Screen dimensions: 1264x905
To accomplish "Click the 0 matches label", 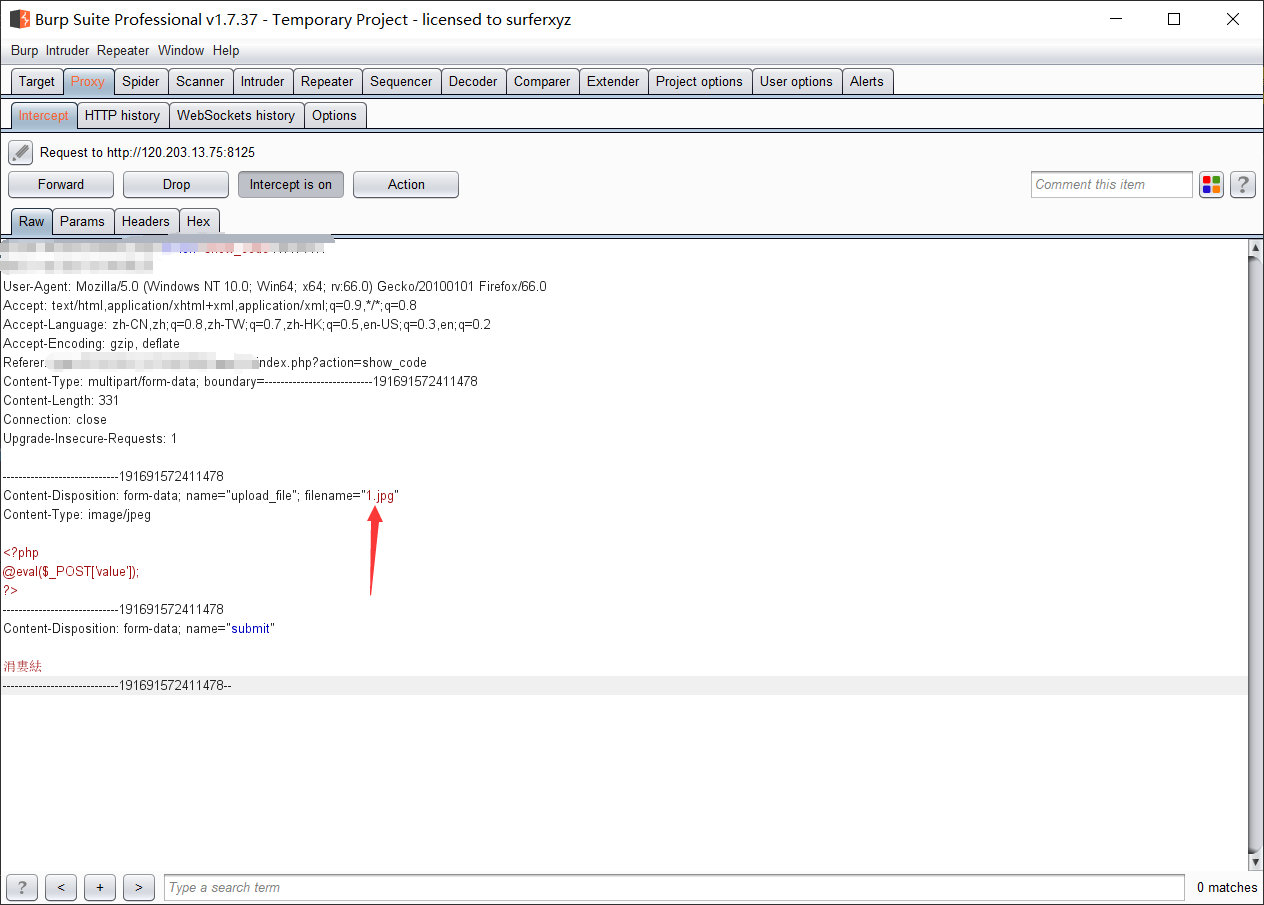I will [x=1227, y=887].
